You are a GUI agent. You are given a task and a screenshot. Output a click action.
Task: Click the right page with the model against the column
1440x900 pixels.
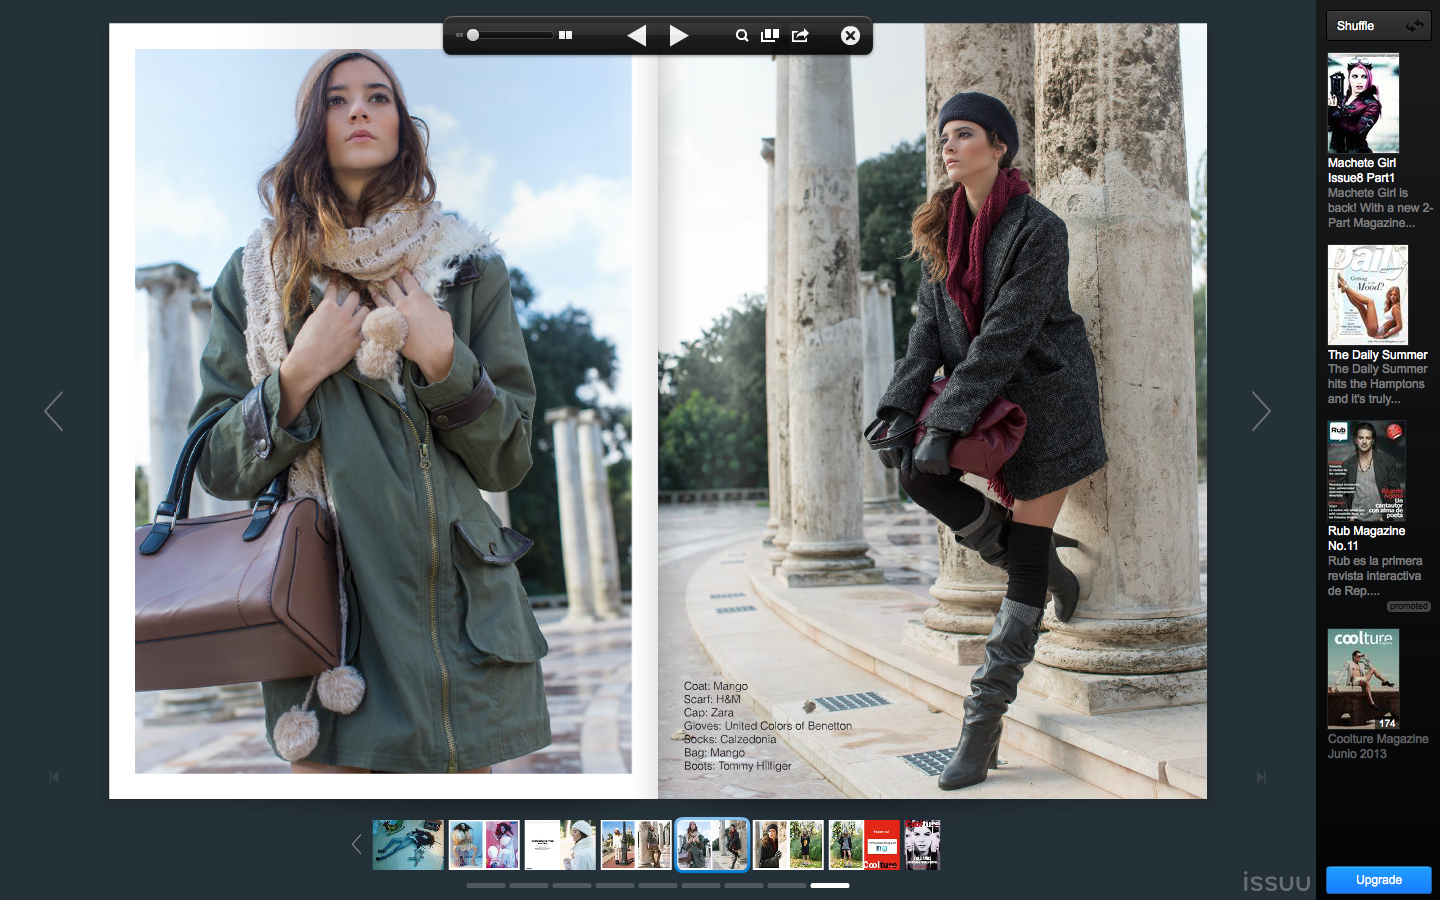pyautogui.click(x=932, y=411)
